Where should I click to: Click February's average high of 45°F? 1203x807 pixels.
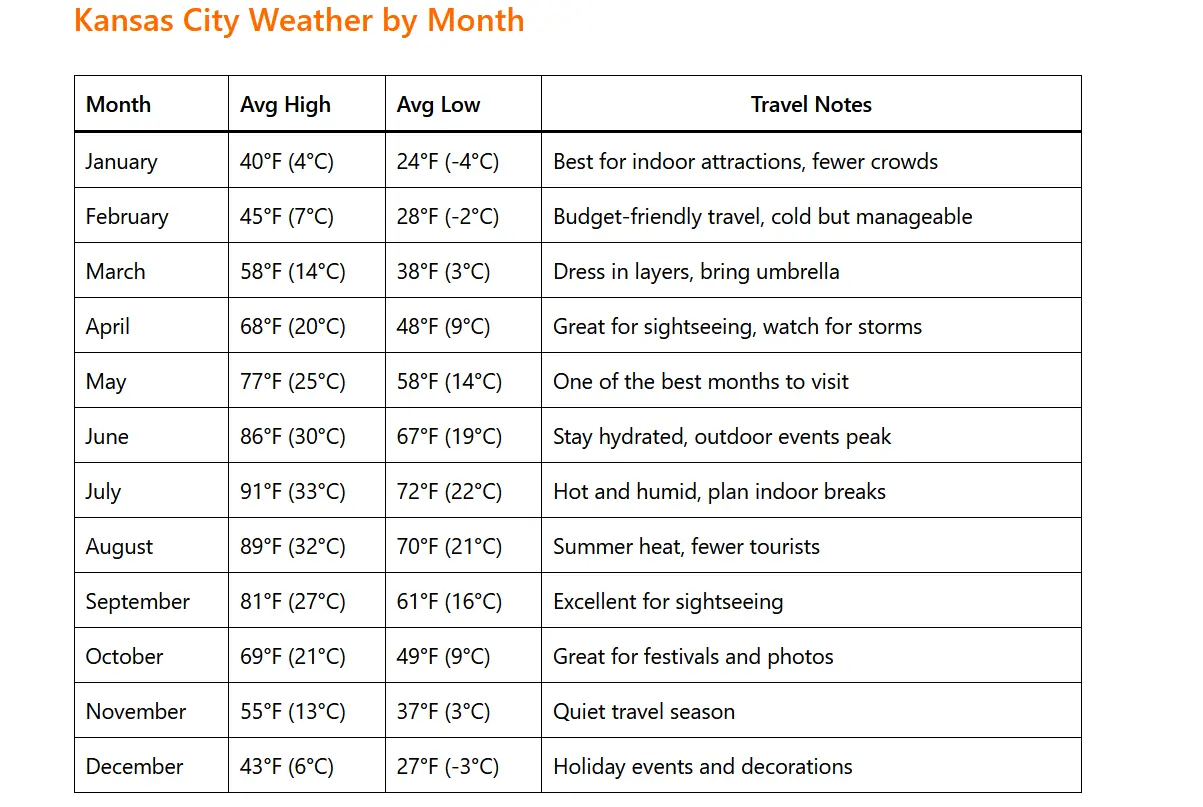click(x=287, y=217)
